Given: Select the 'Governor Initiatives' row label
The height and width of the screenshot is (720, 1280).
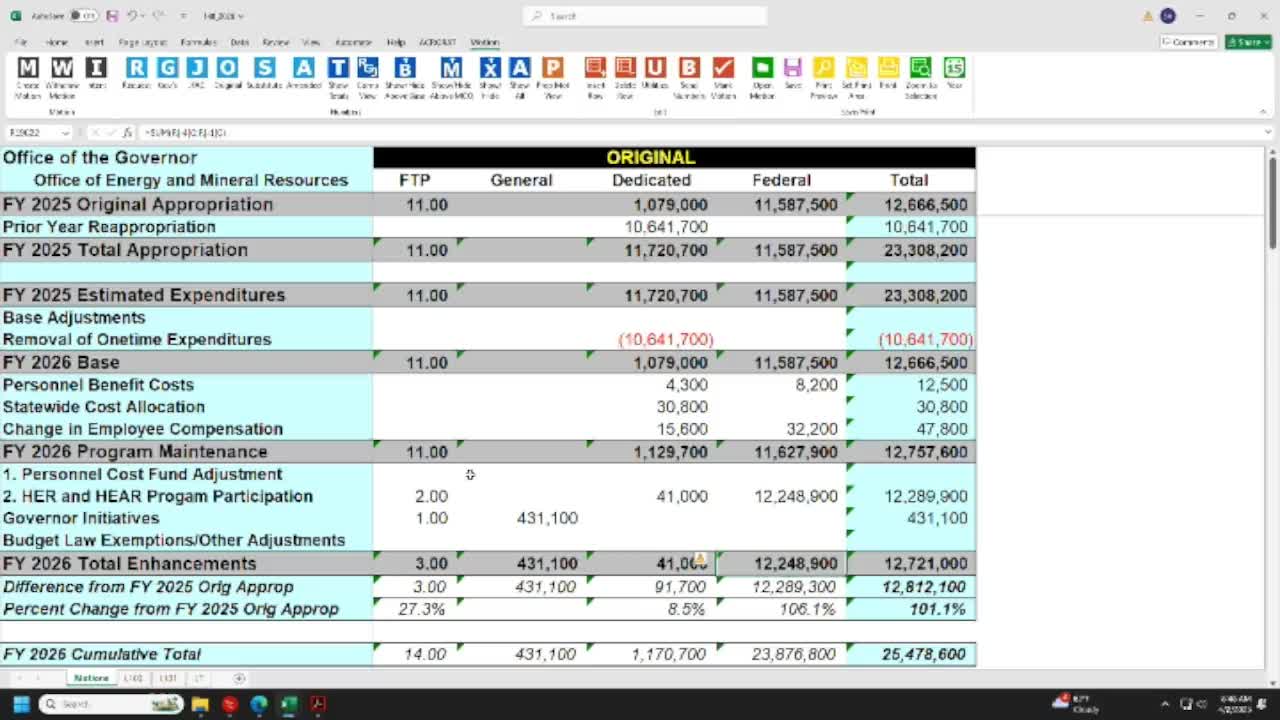Looking at the screenshot, I should click(x=81, y=518).
